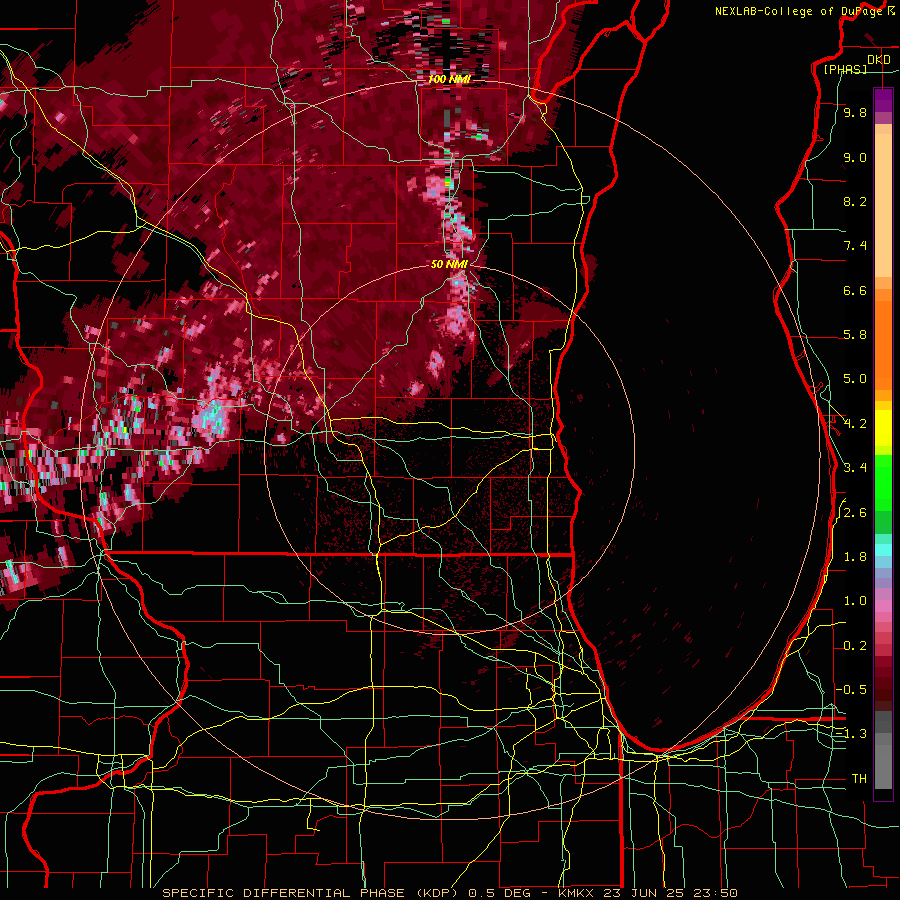Image resolution: width=900 pixels, height=900 pixels.
Task: Click the 100 NMI range ring label
Action: click(449, 79)
